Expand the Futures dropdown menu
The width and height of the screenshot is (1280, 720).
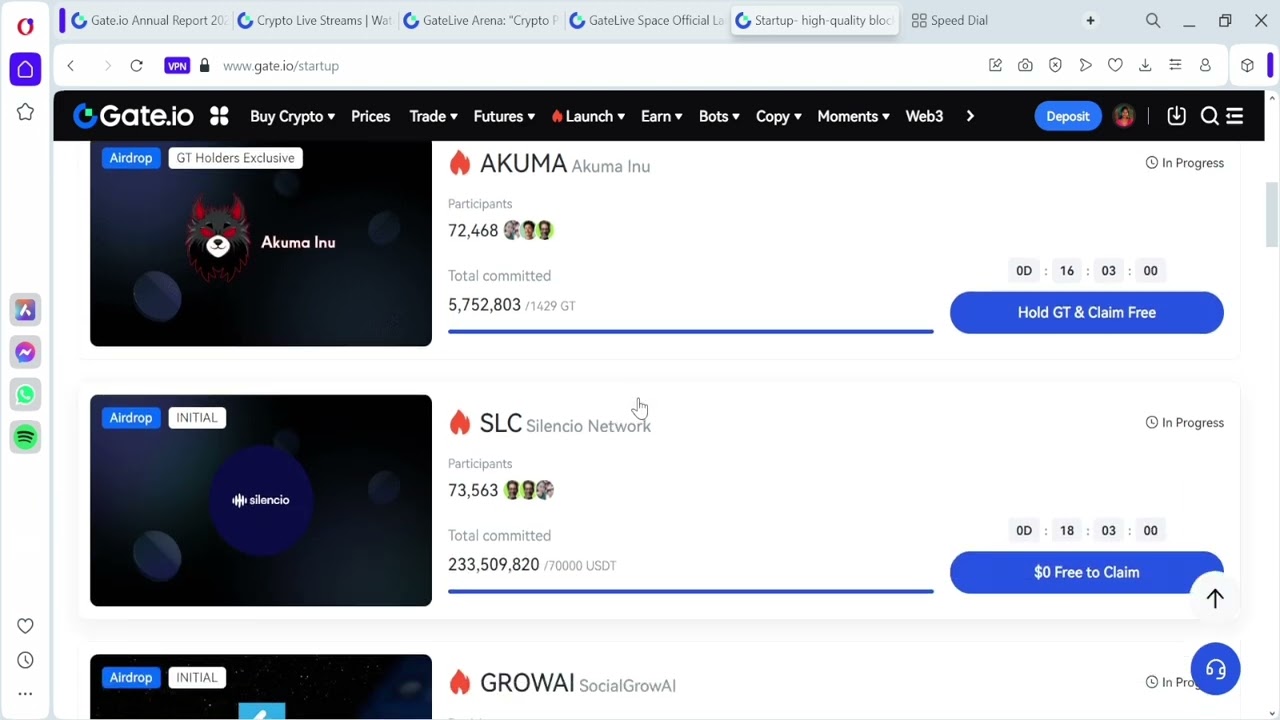click(x=504, y=116)
